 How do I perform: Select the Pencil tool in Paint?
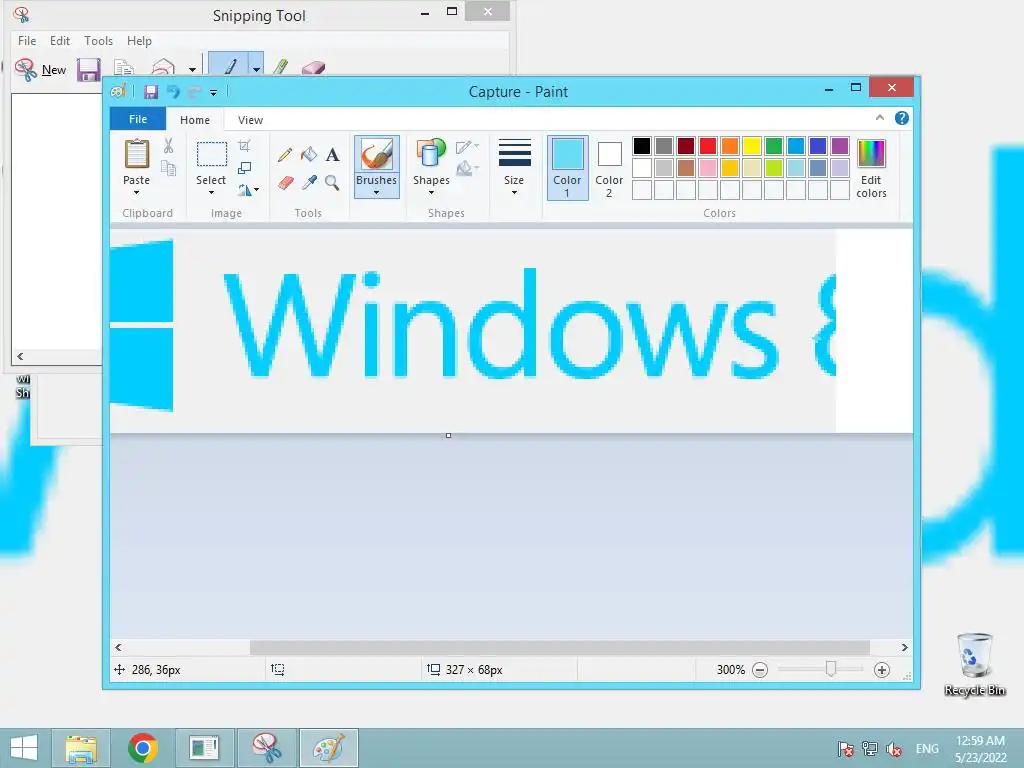tap(285, 155)
